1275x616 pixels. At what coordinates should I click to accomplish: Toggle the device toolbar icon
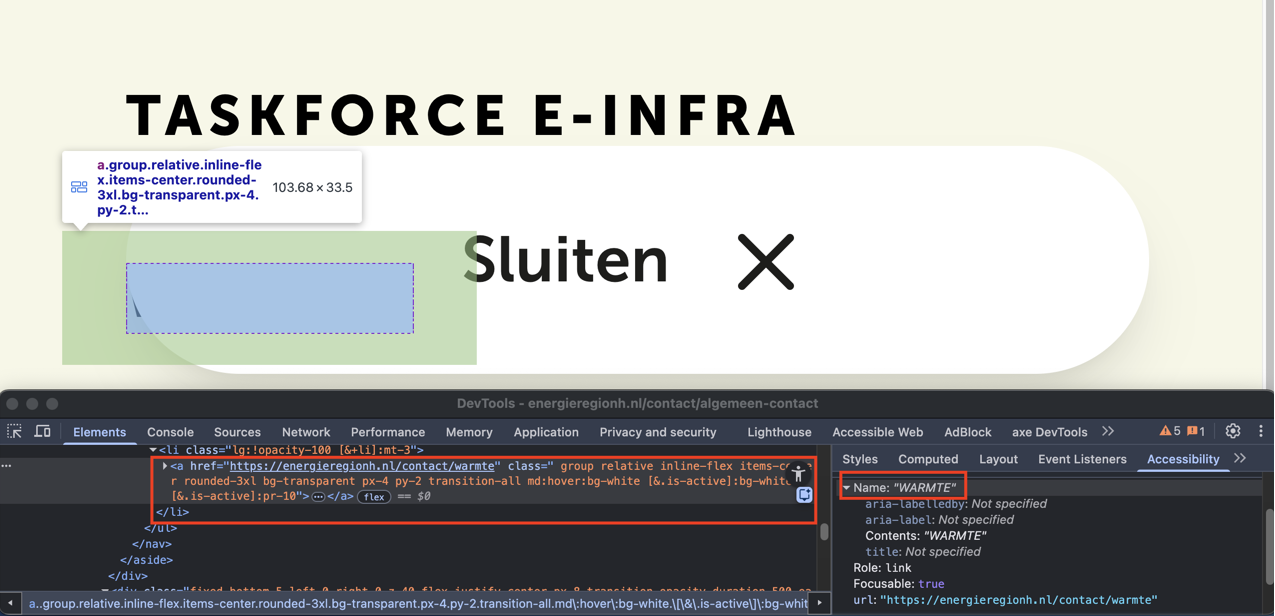pyautogui.click(x=43, y=432)
